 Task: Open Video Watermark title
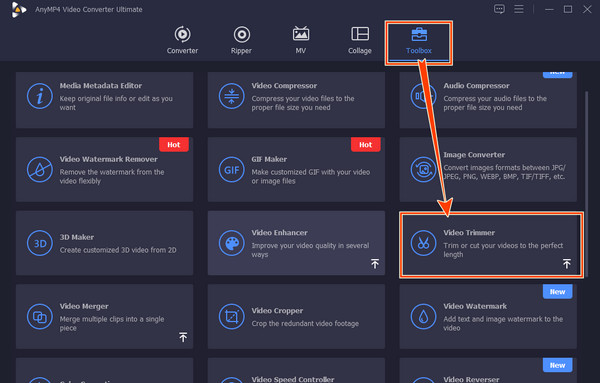pyautogui.click(x=475, y=306)
